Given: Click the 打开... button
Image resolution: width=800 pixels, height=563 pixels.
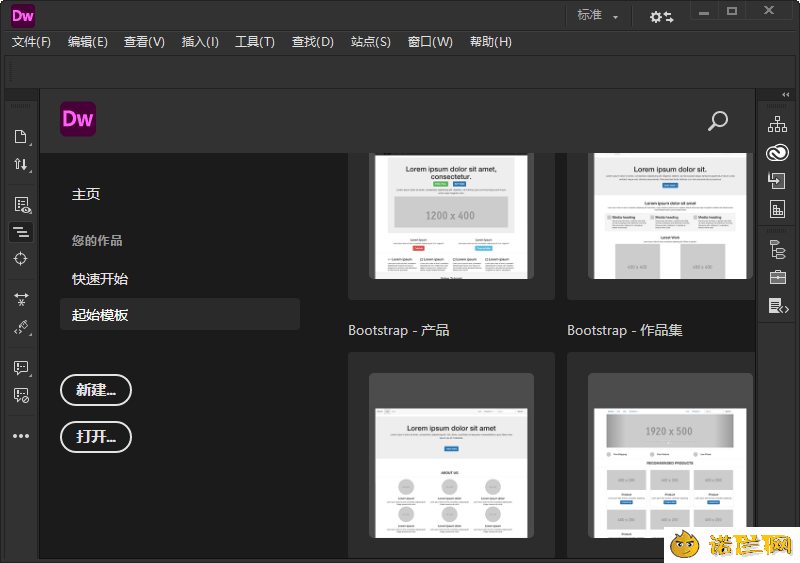Looking at the screenshot, I should [x=96, y=437].
